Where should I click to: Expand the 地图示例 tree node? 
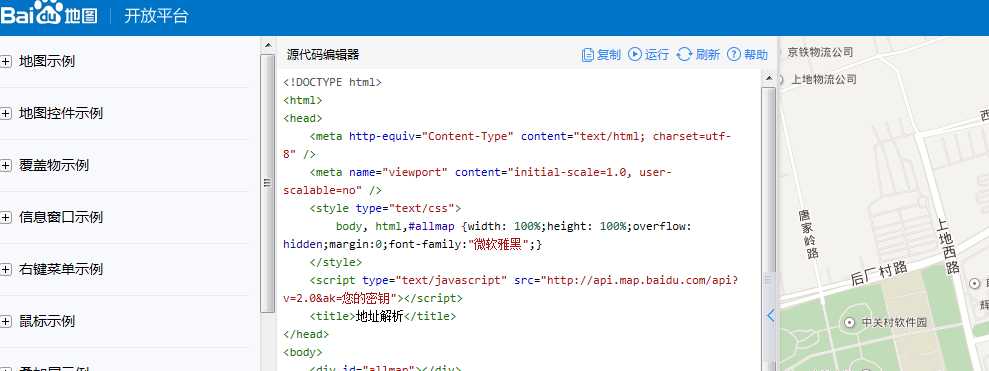coord(6,62)
